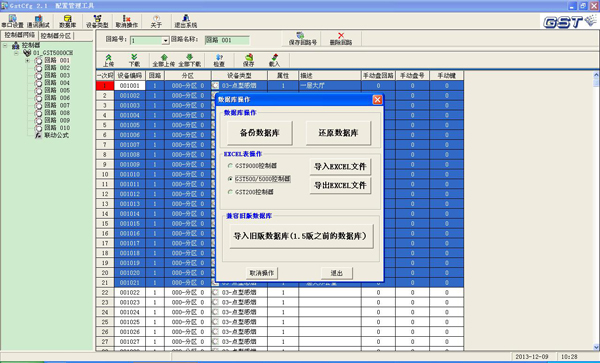600x363 pixels.
Task: Click the 描述 column header
Action: point(330,76)
